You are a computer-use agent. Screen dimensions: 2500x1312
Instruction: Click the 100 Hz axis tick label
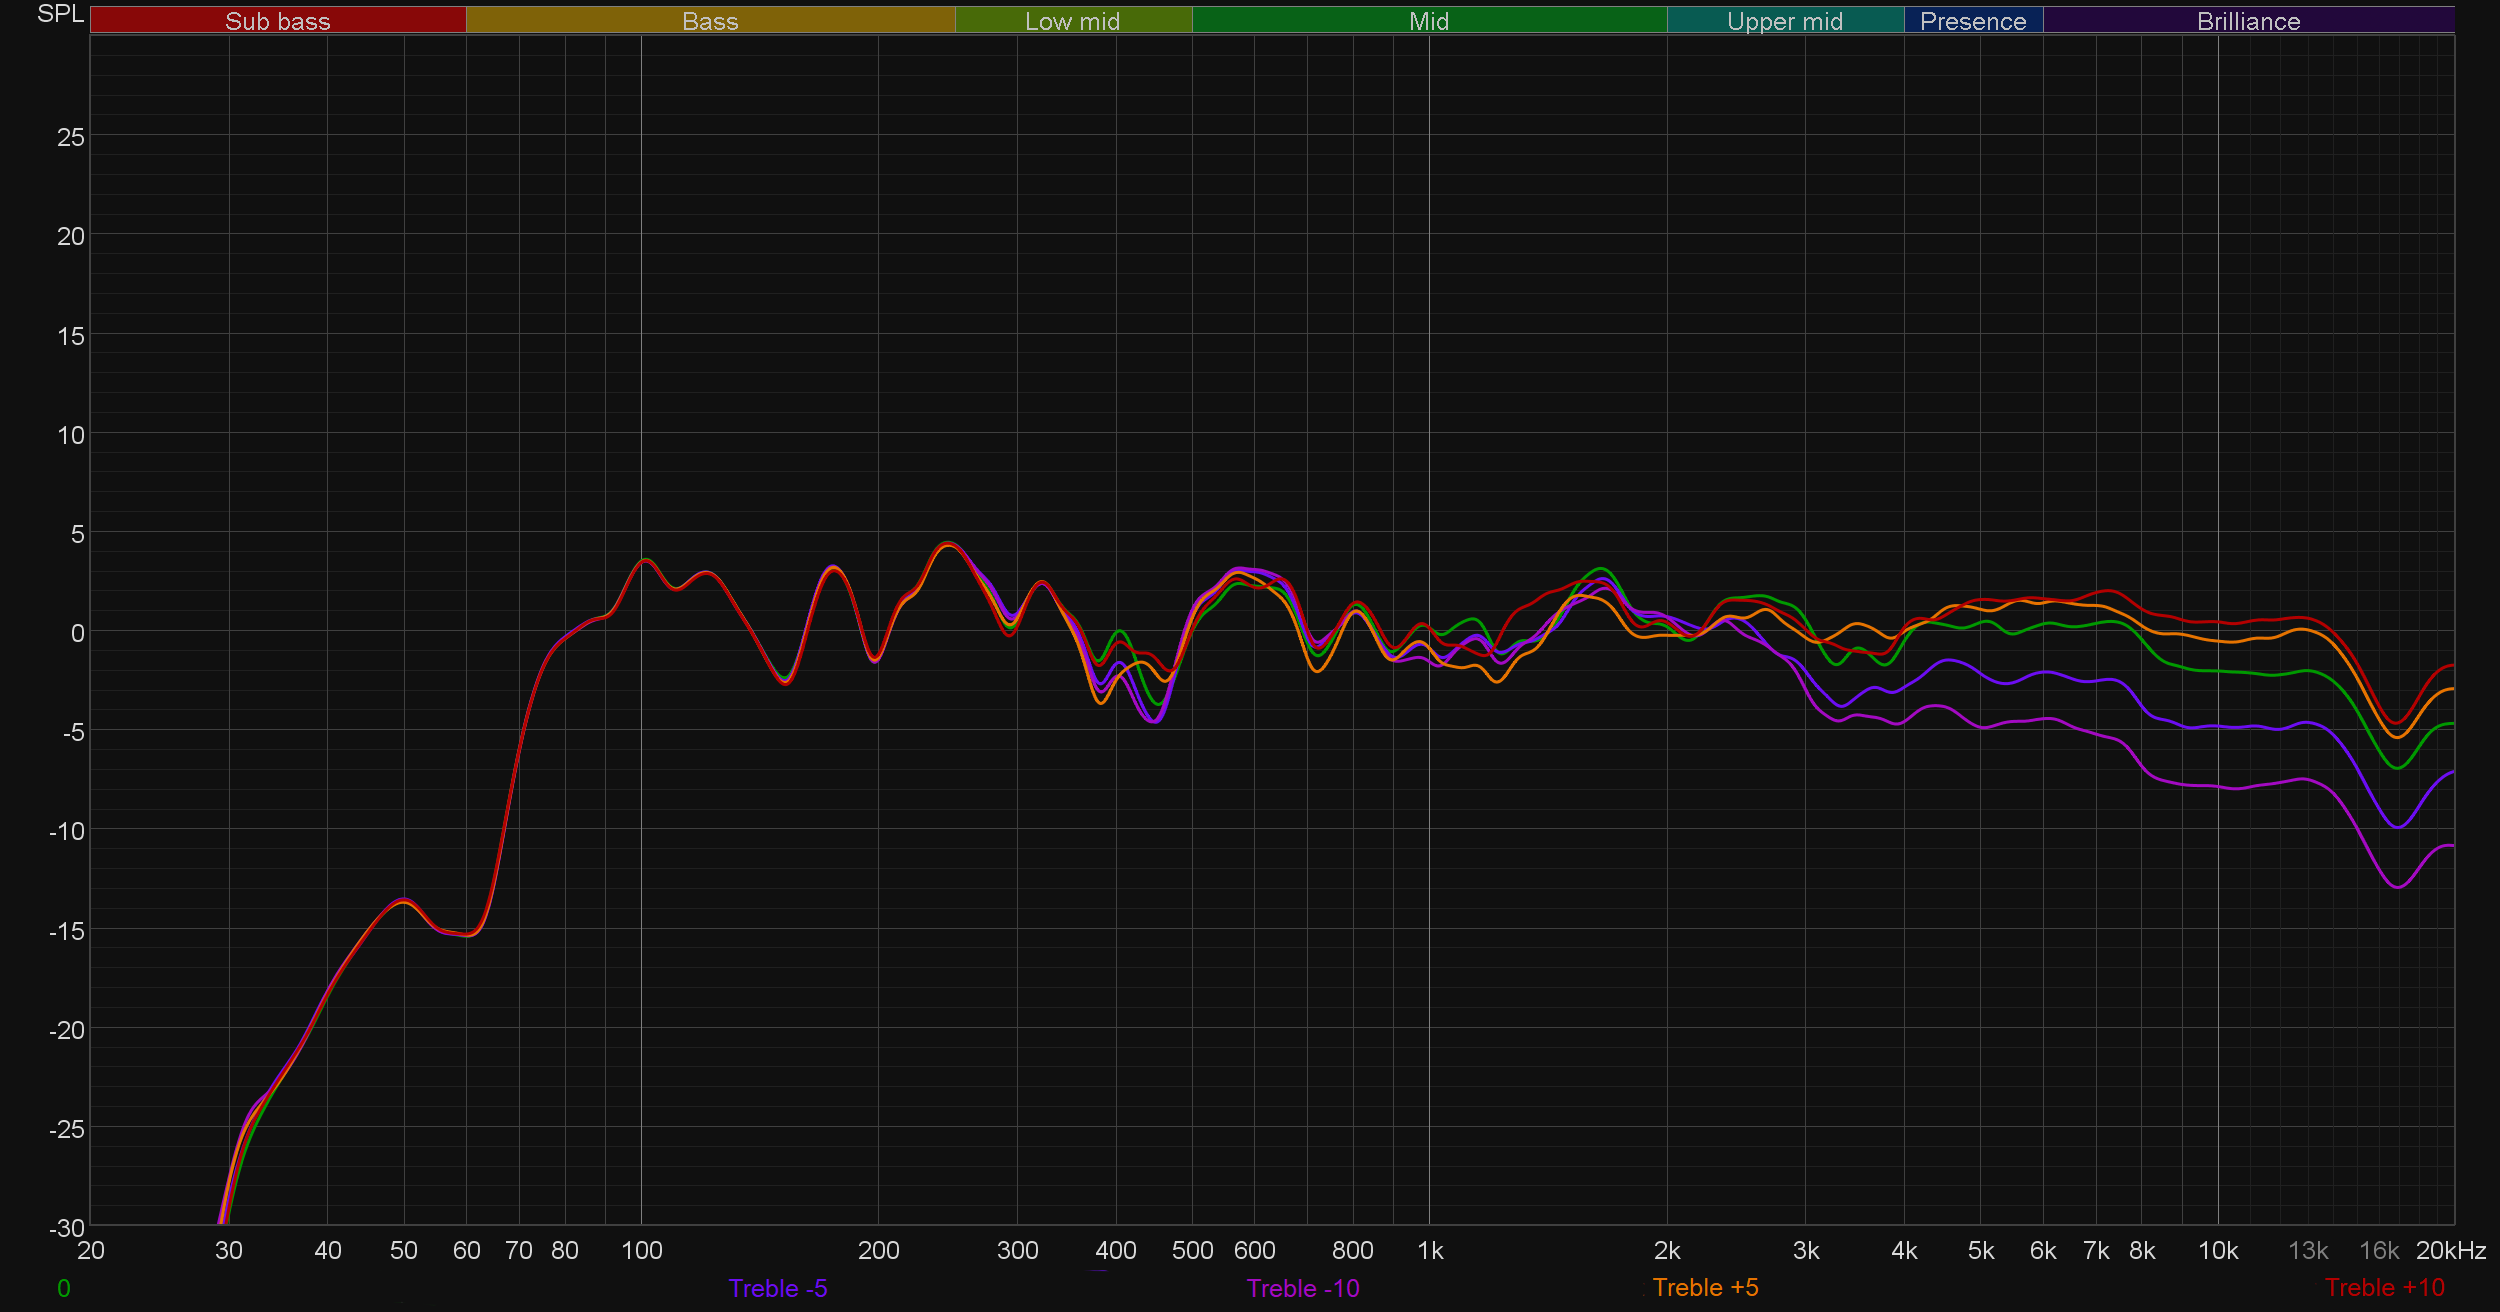coord(641,1250)
